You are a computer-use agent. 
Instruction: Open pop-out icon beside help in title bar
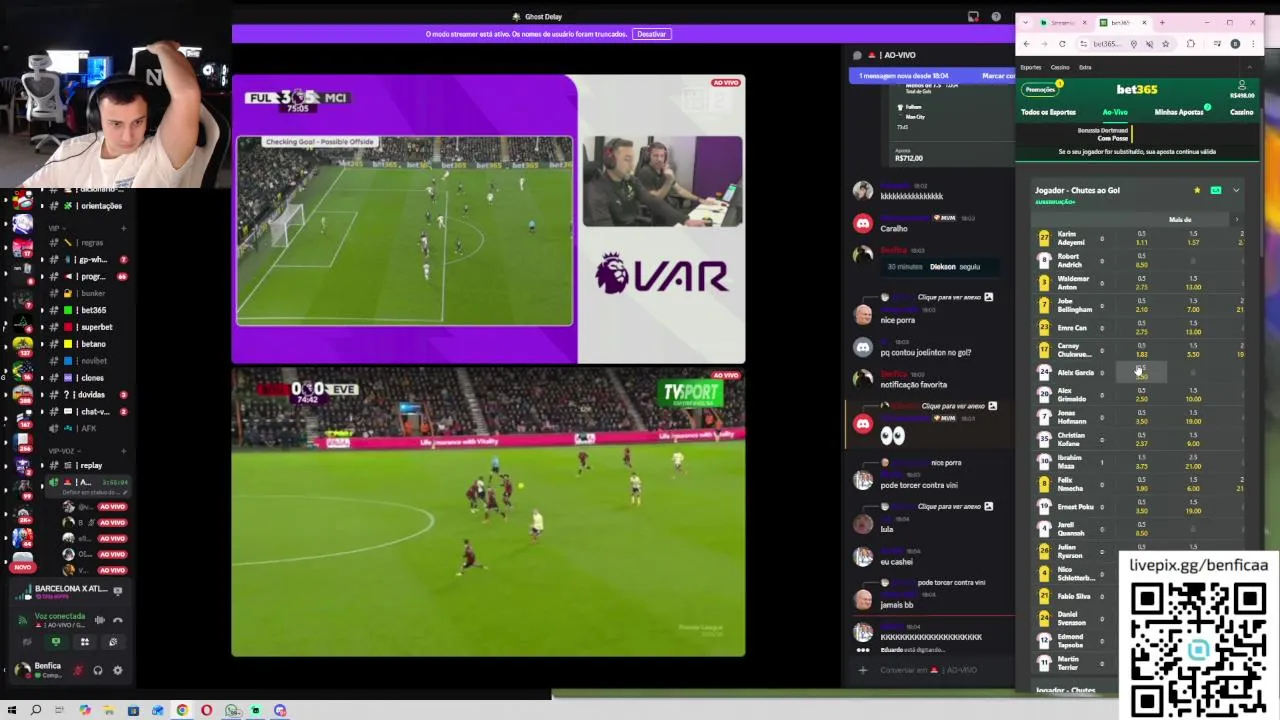coord(973,17)
